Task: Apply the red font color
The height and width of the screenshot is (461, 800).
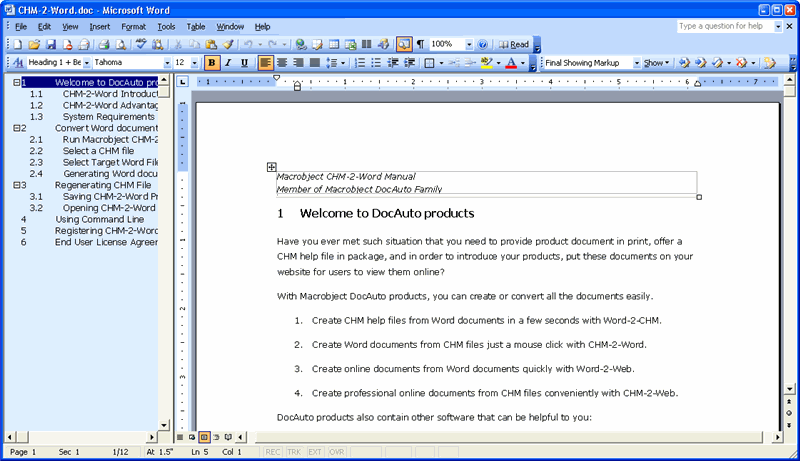Action: (x=511, y=63)
